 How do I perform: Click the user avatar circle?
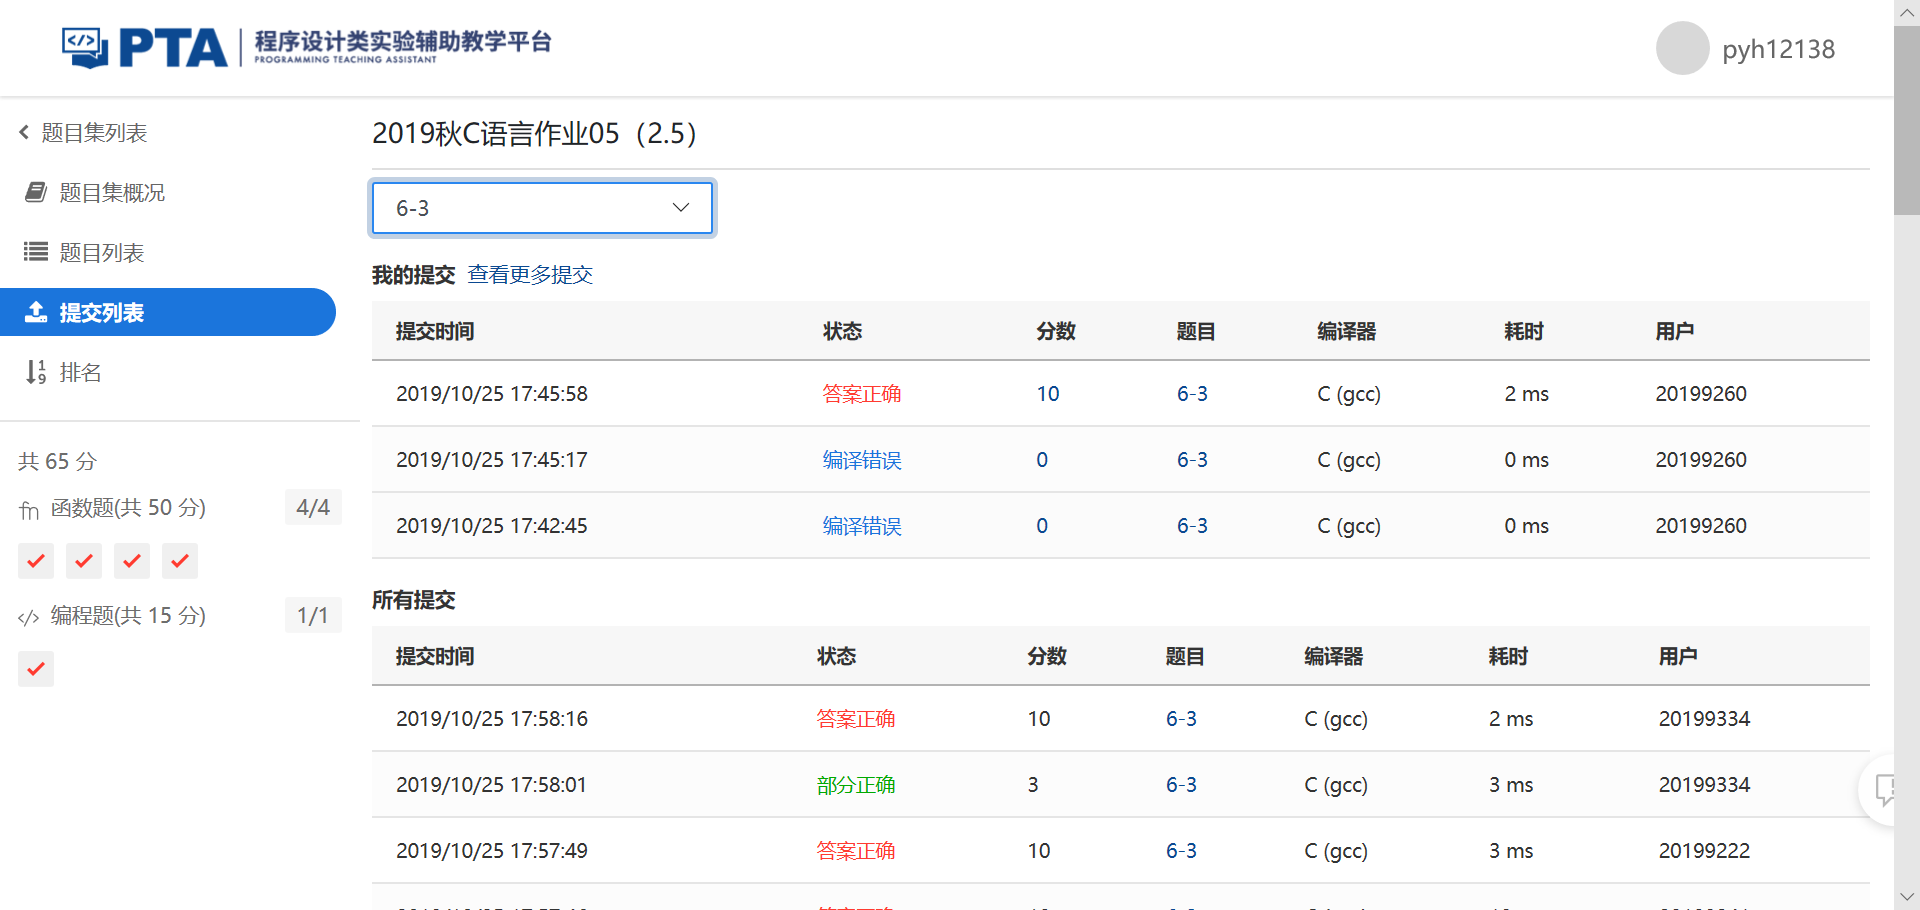(1682, 48)
